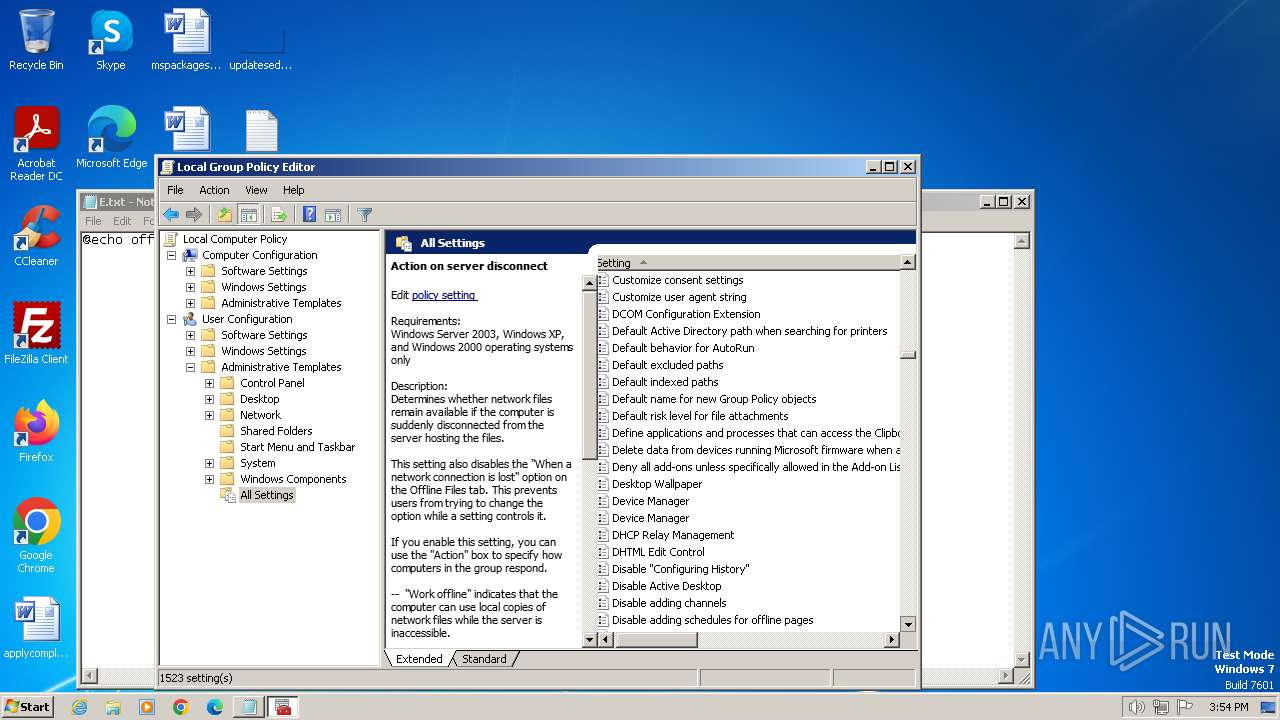Screen dimensions: 1280x720
Task: Select Start Menu and Taskbar folder
Action: coord(297,447)
